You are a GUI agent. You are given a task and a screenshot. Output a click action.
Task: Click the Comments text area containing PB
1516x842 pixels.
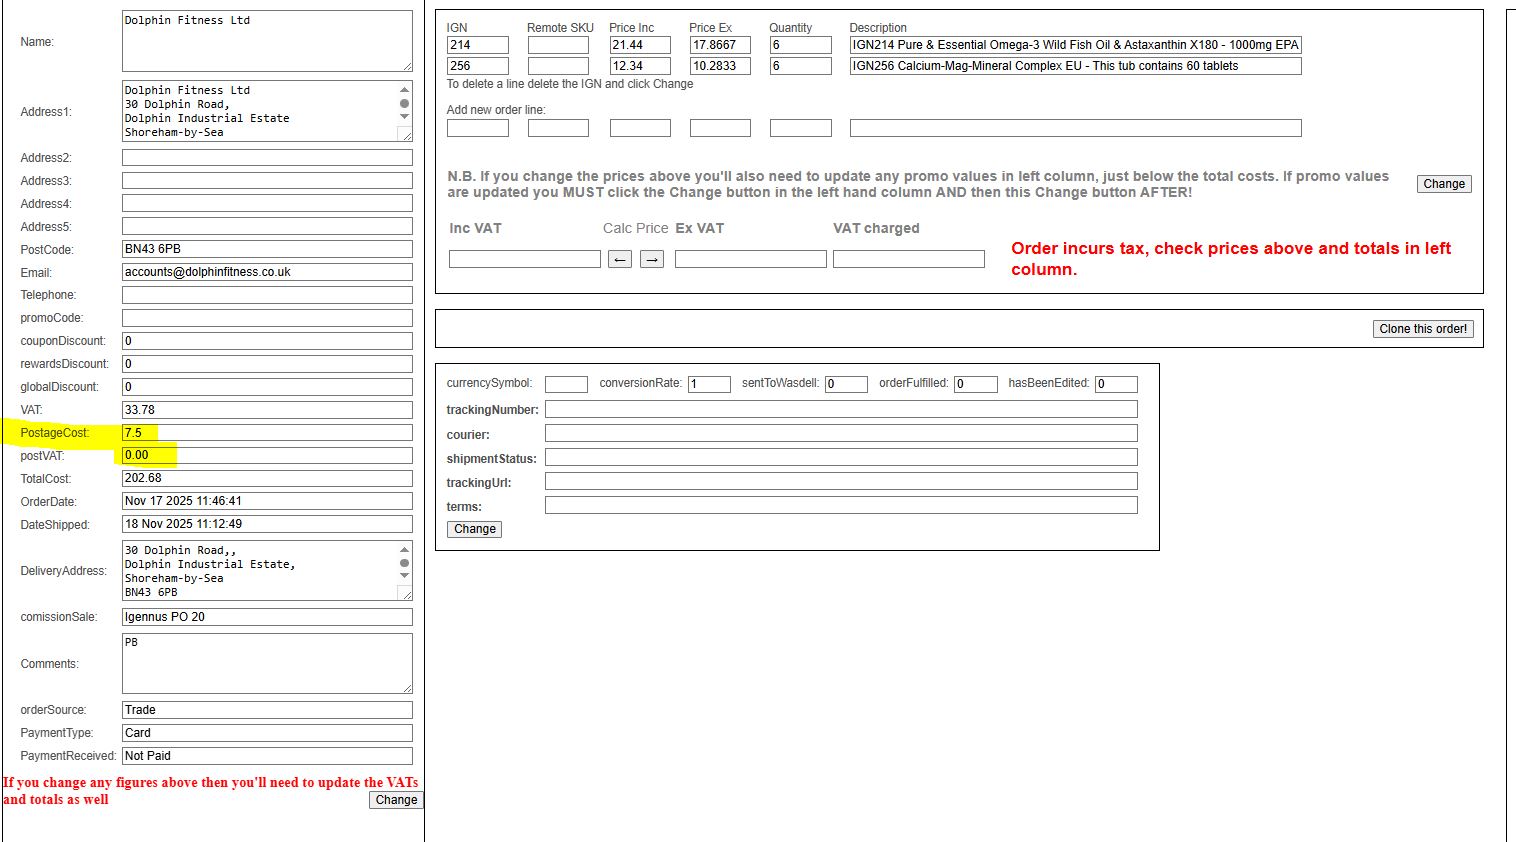tap(267, 663)
